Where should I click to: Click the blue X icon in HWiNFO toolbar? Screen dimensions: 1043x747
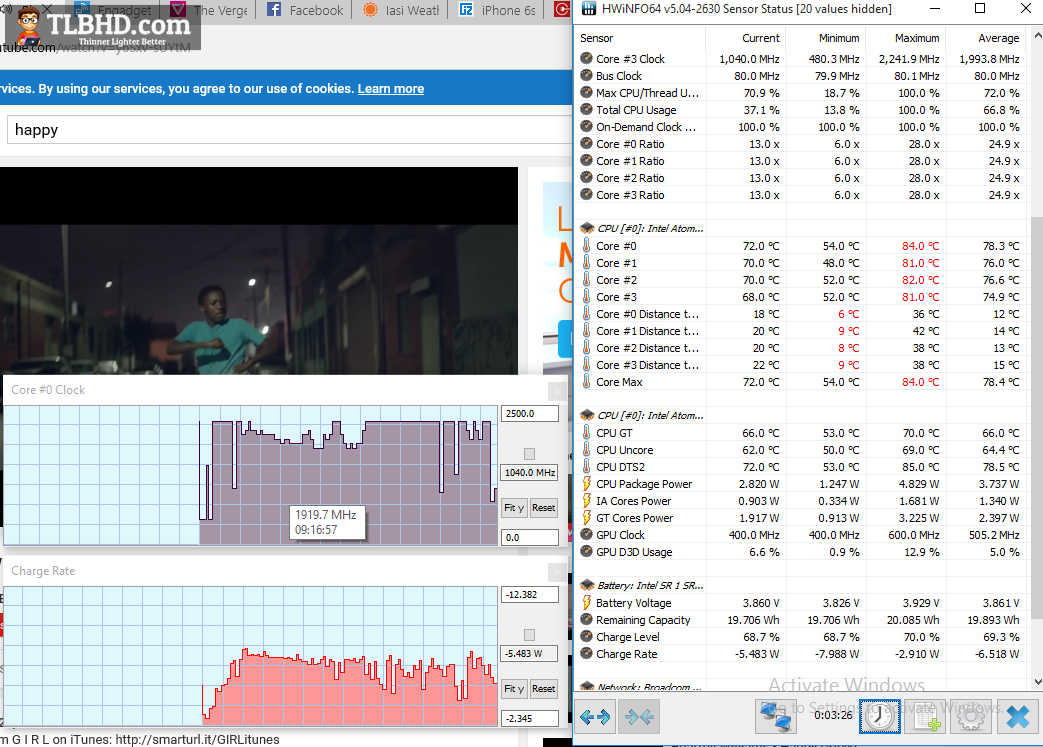coord(1017,716)
